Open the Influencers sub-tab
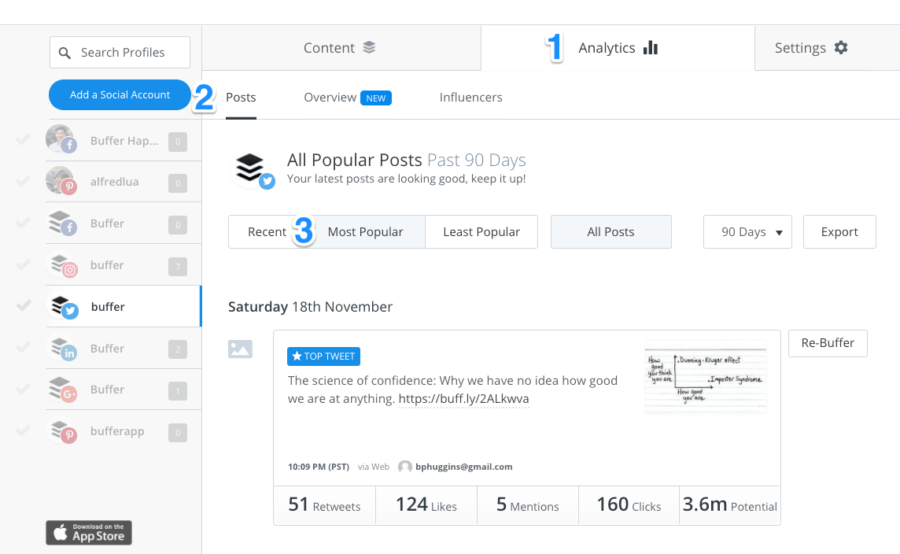900x554 pixels. click(x=471, y=98)
